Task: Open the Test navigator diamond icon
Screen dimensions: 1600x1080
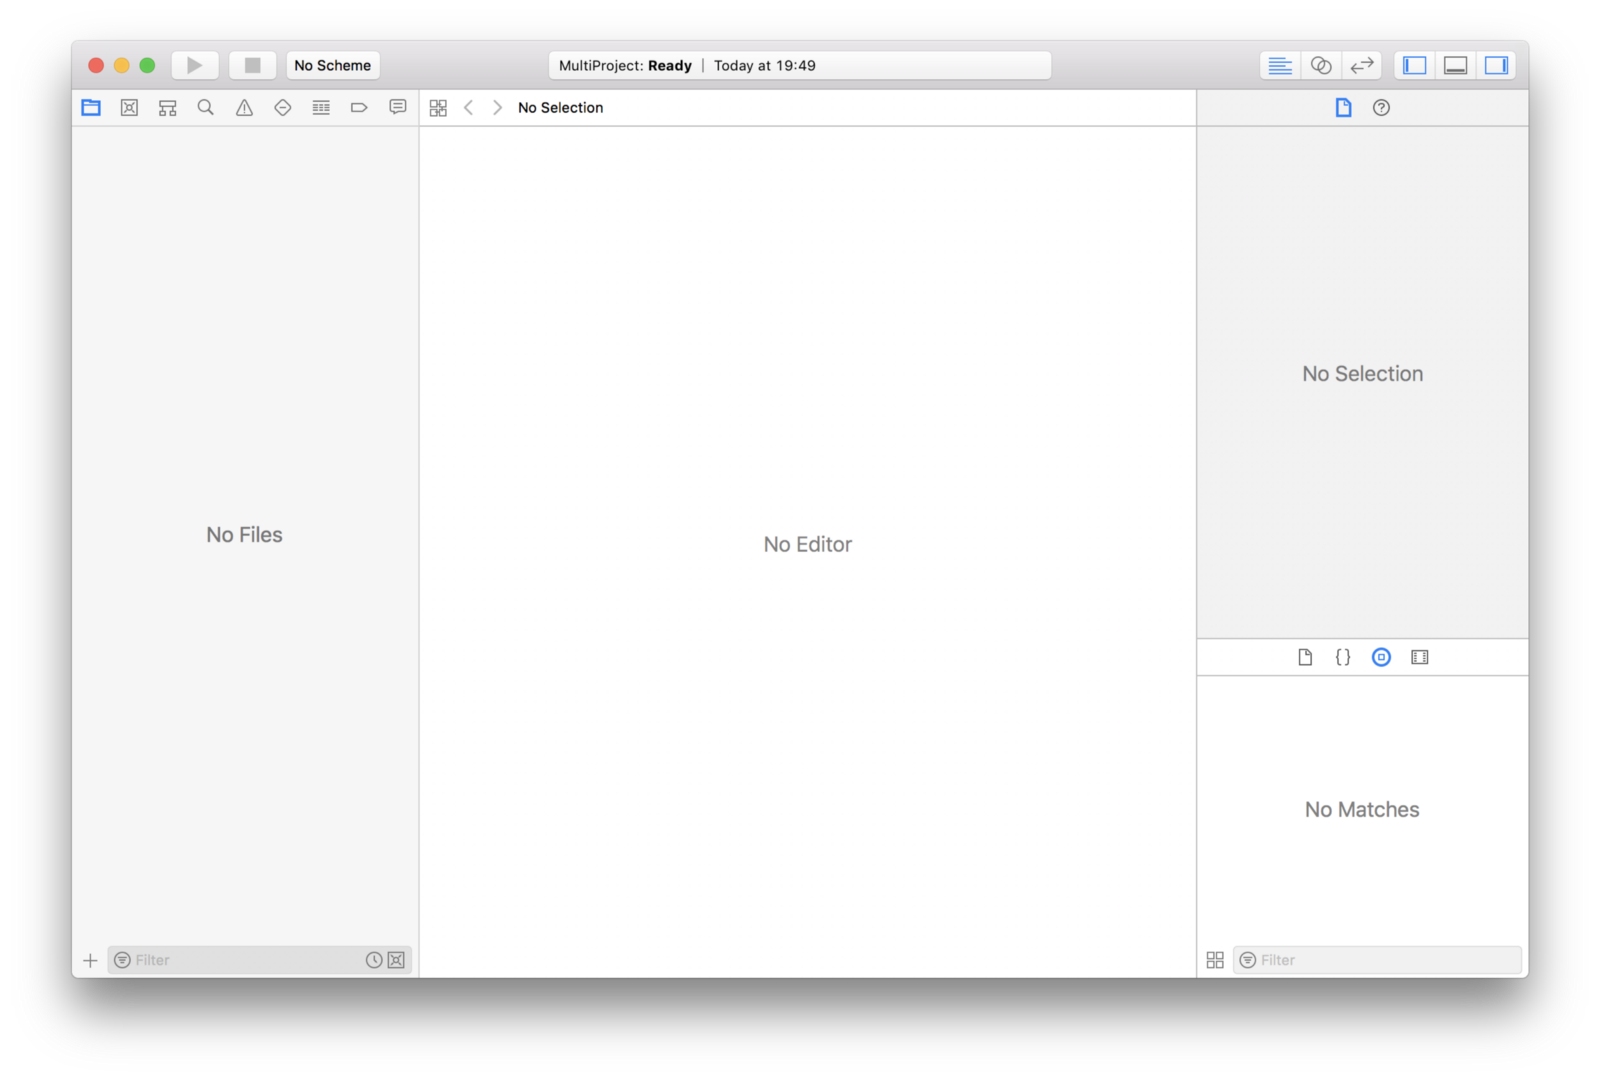Action: (282, 107)
